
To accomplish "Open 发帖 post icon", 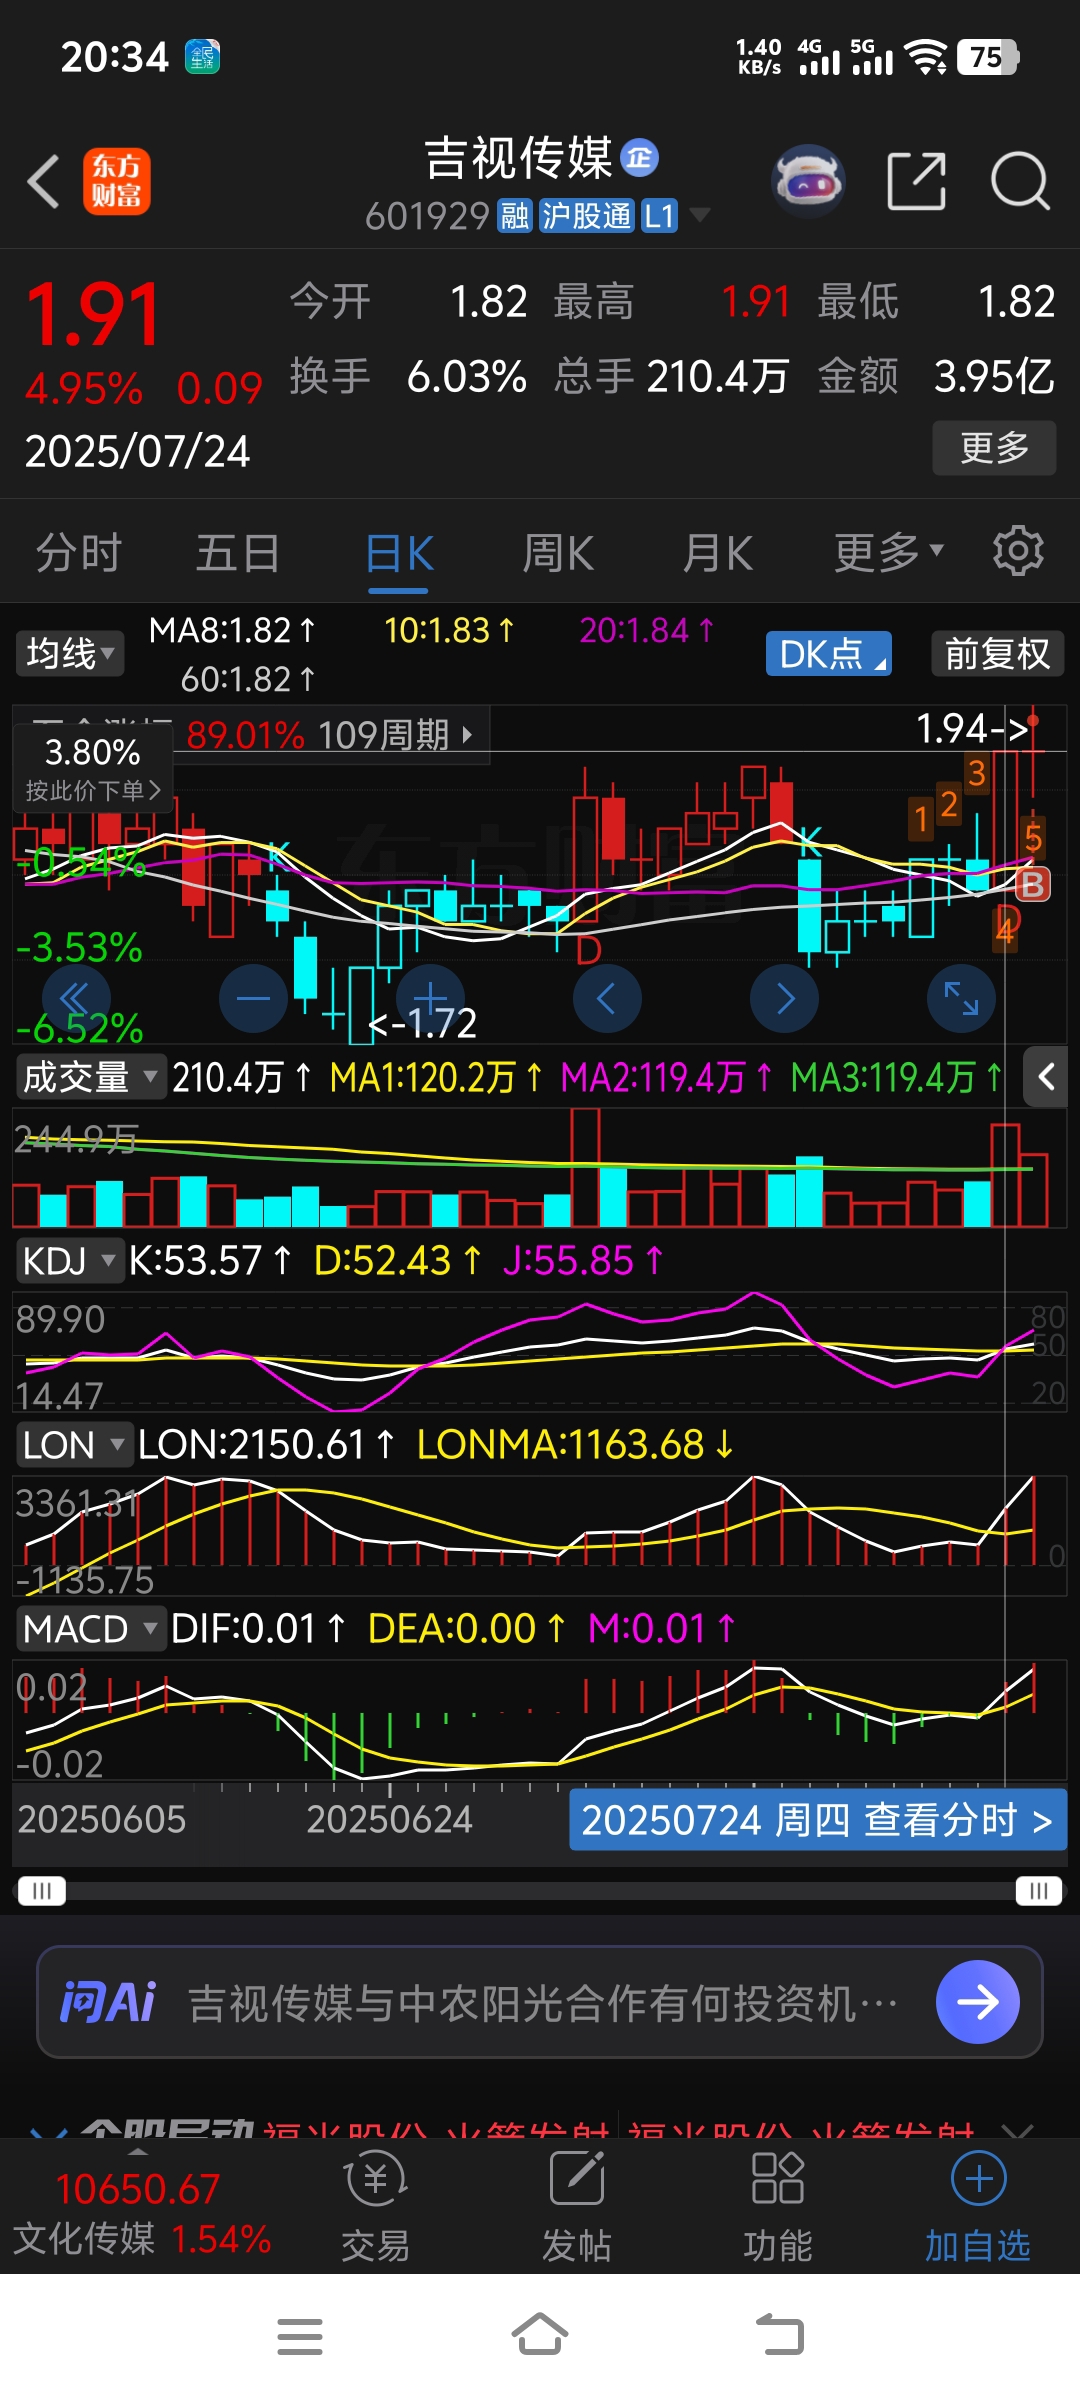I will pos(577,2208).
